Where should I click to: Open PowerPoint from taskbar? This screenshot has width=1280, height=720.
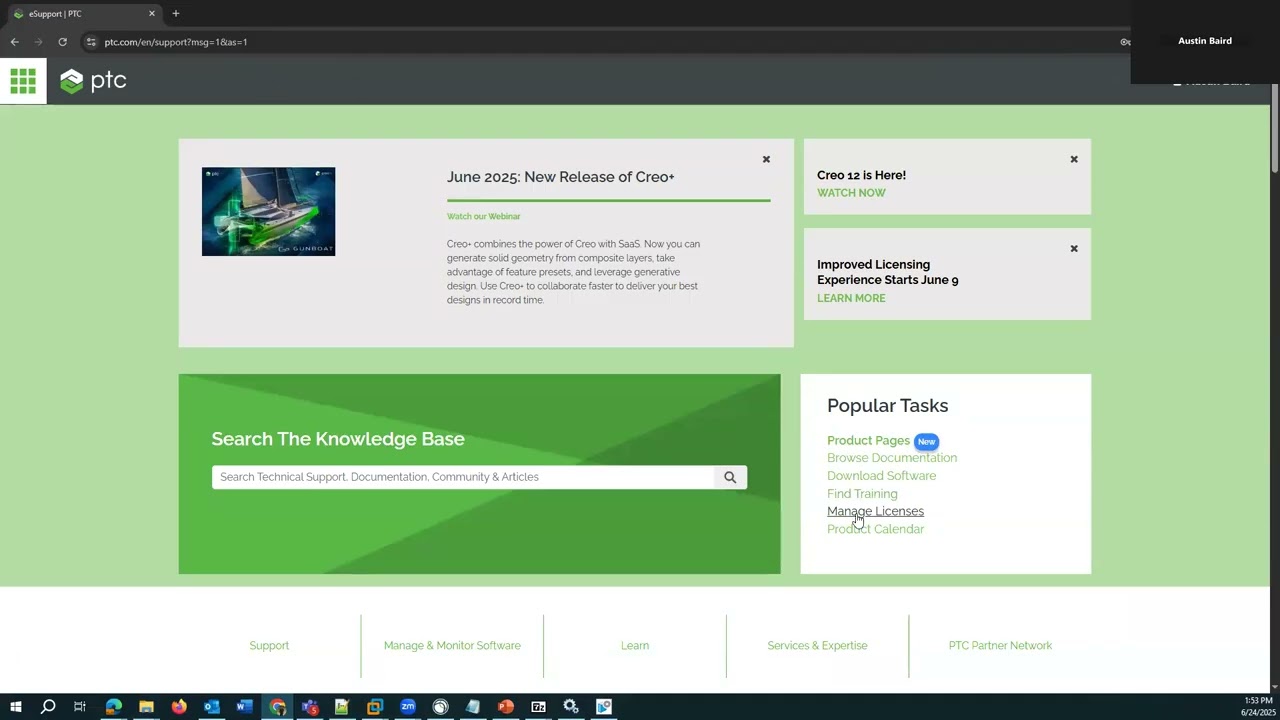tap(506, 707)
